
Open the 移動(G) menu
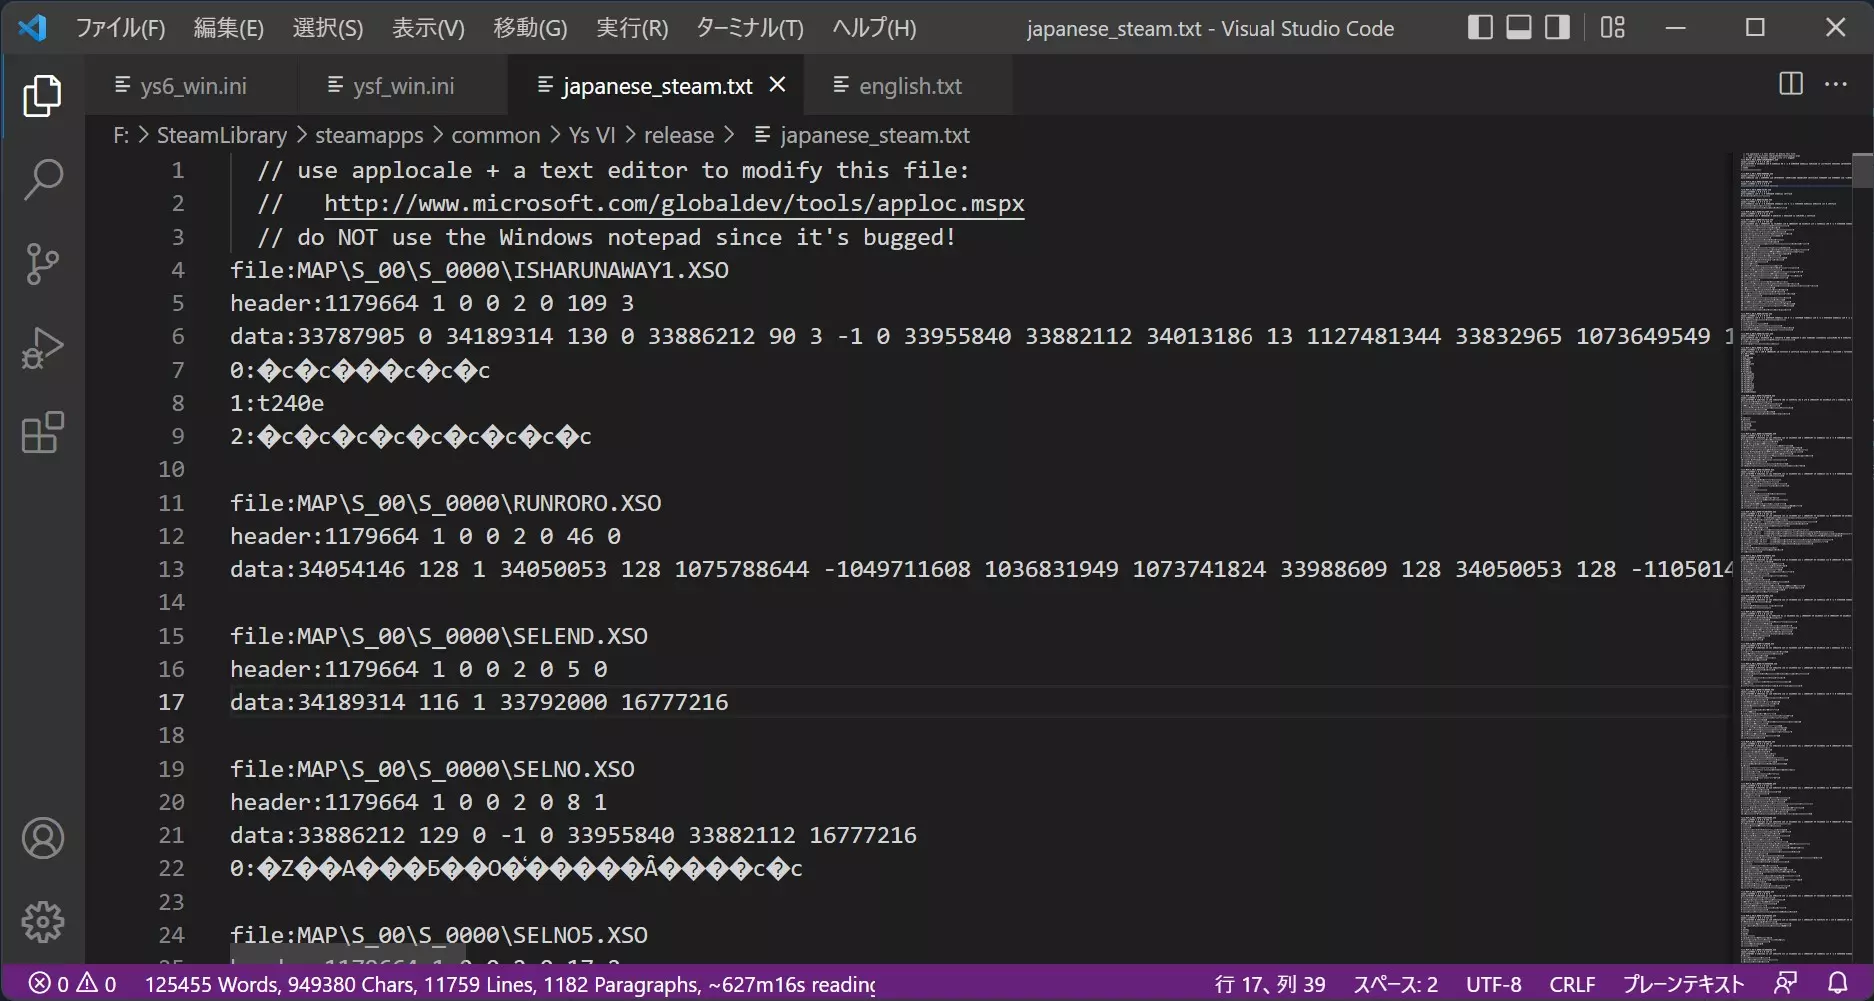pyautogui.click(x=530, y=28)
